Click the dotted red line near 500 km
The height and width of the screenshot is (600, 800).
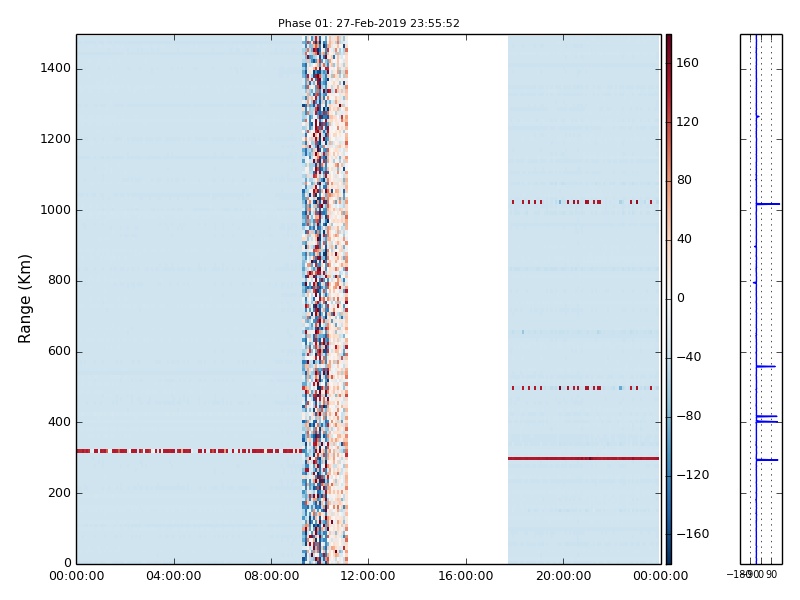[x=583, y=388]
